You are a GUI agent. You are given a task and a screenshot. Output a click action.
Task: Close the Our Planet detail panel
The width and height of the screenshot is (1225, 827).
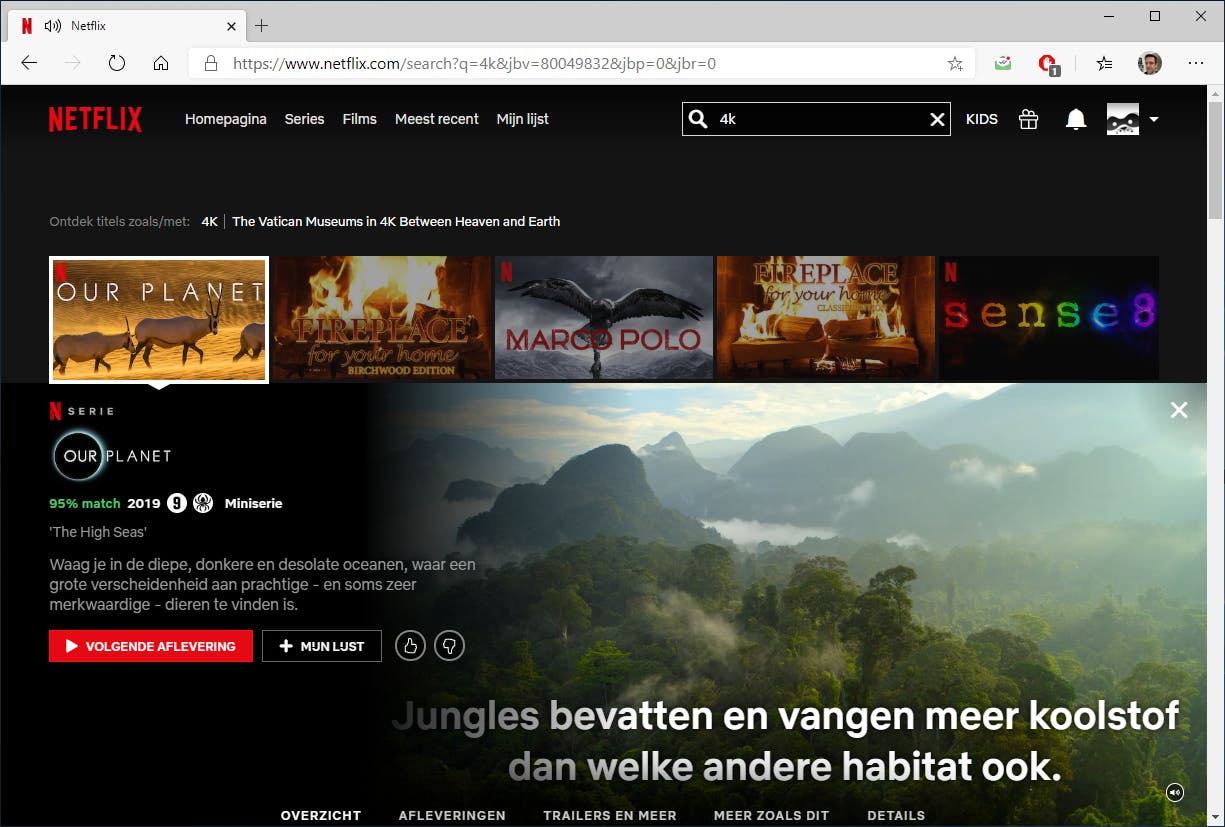[1179, 409]
